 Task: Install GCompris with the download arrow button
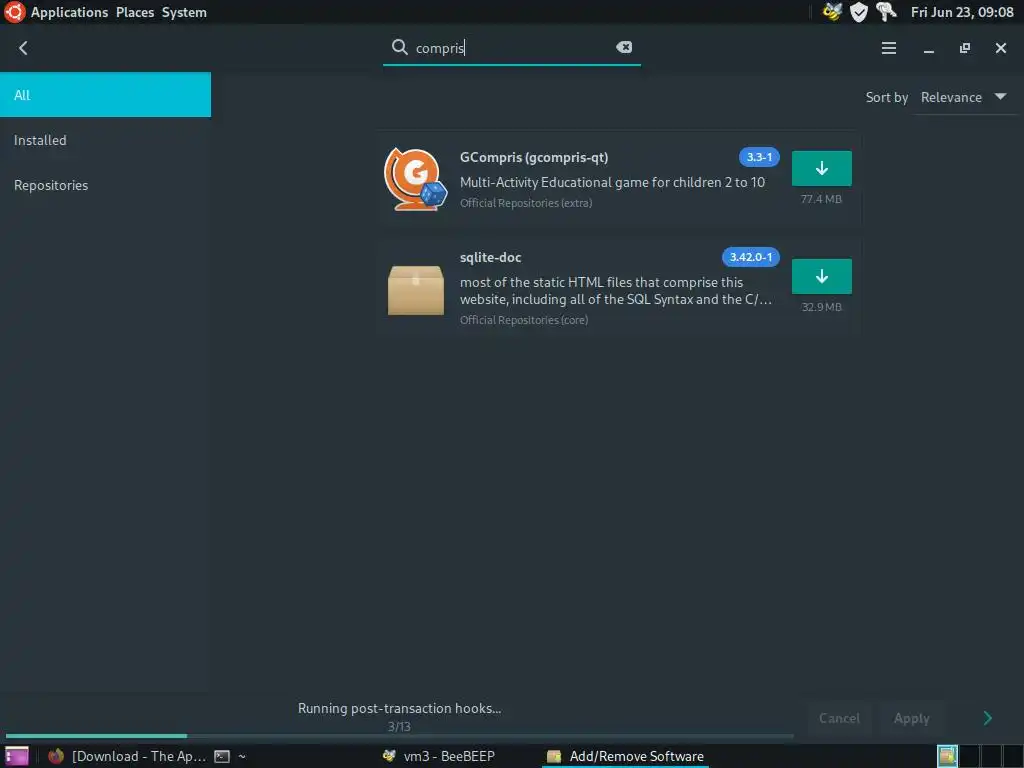click(x=822, y=168)
